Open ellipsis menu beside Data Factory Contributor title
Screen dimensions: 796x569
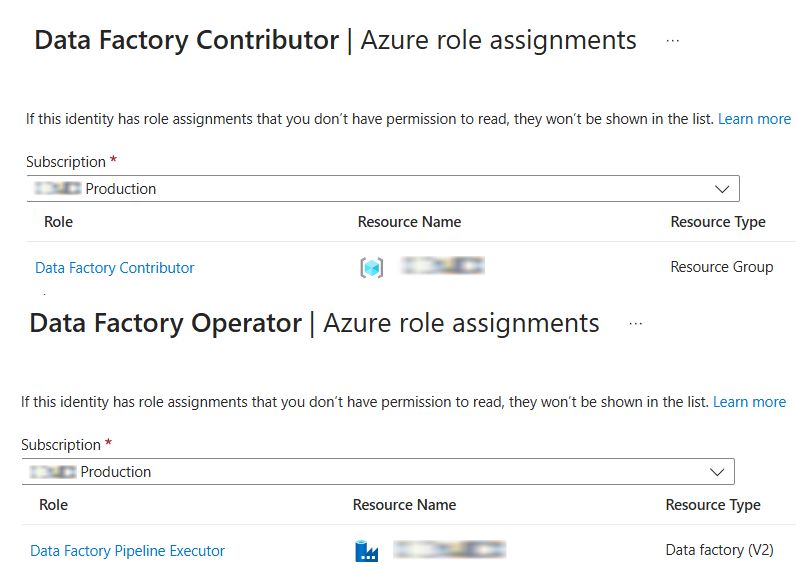click(x=672, y=41)
